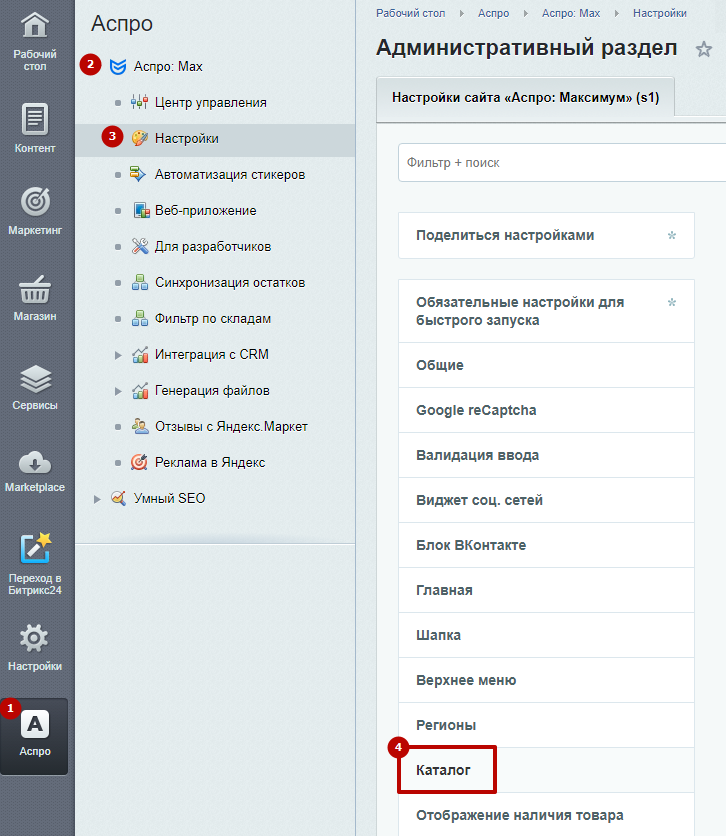
Task: Click the Реклама в Яндекс target icon
Action: (139, 462)
